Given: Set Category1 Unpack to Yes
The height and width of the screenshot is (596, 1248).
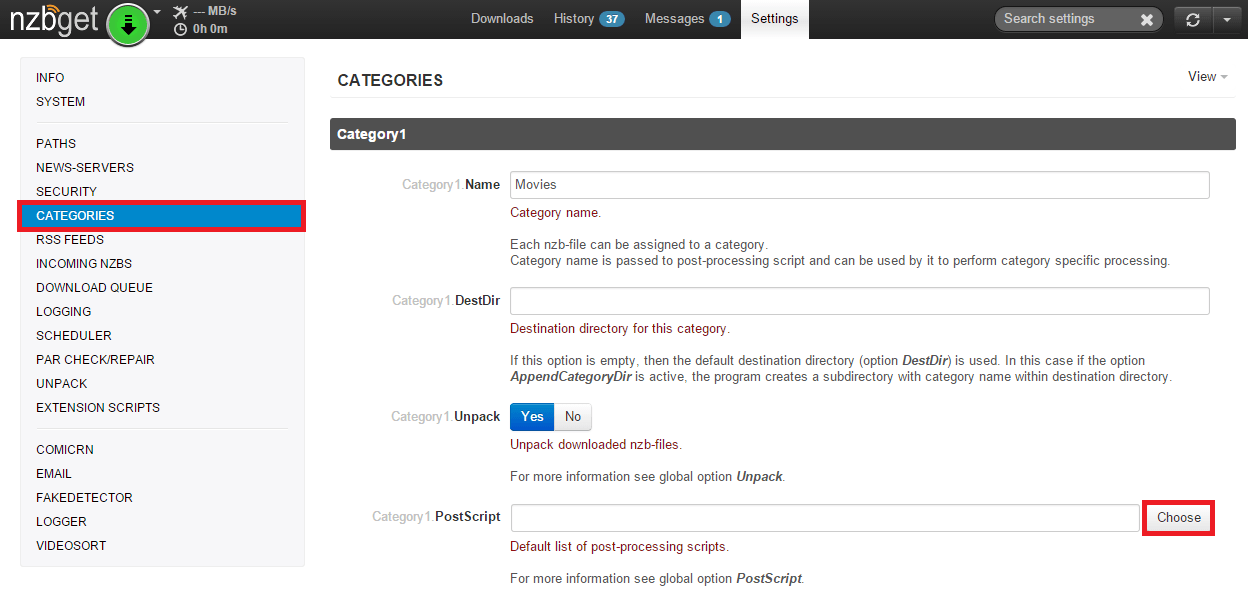Looking at the screenshot, I should pos(532,417).
